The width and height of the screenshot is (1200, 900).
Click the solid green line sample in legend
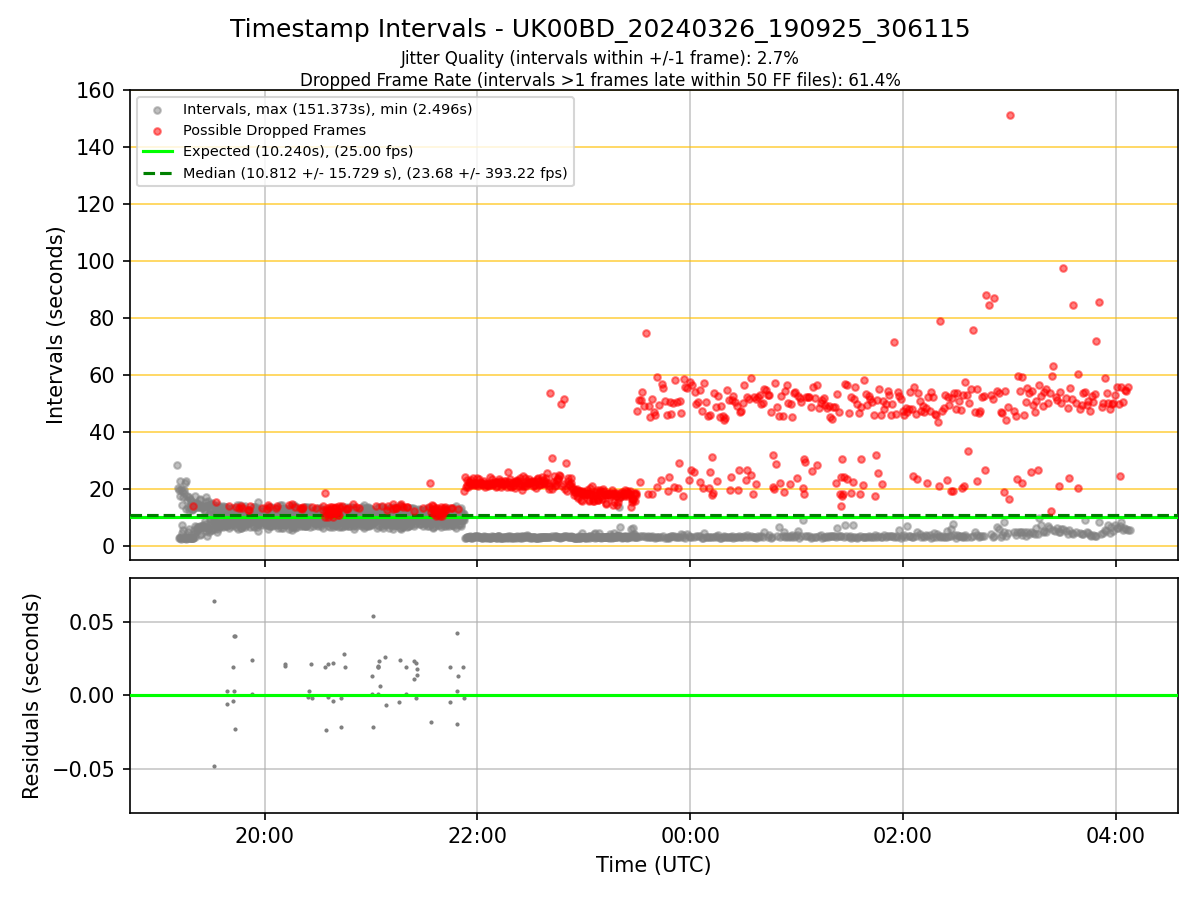[157, 152]
